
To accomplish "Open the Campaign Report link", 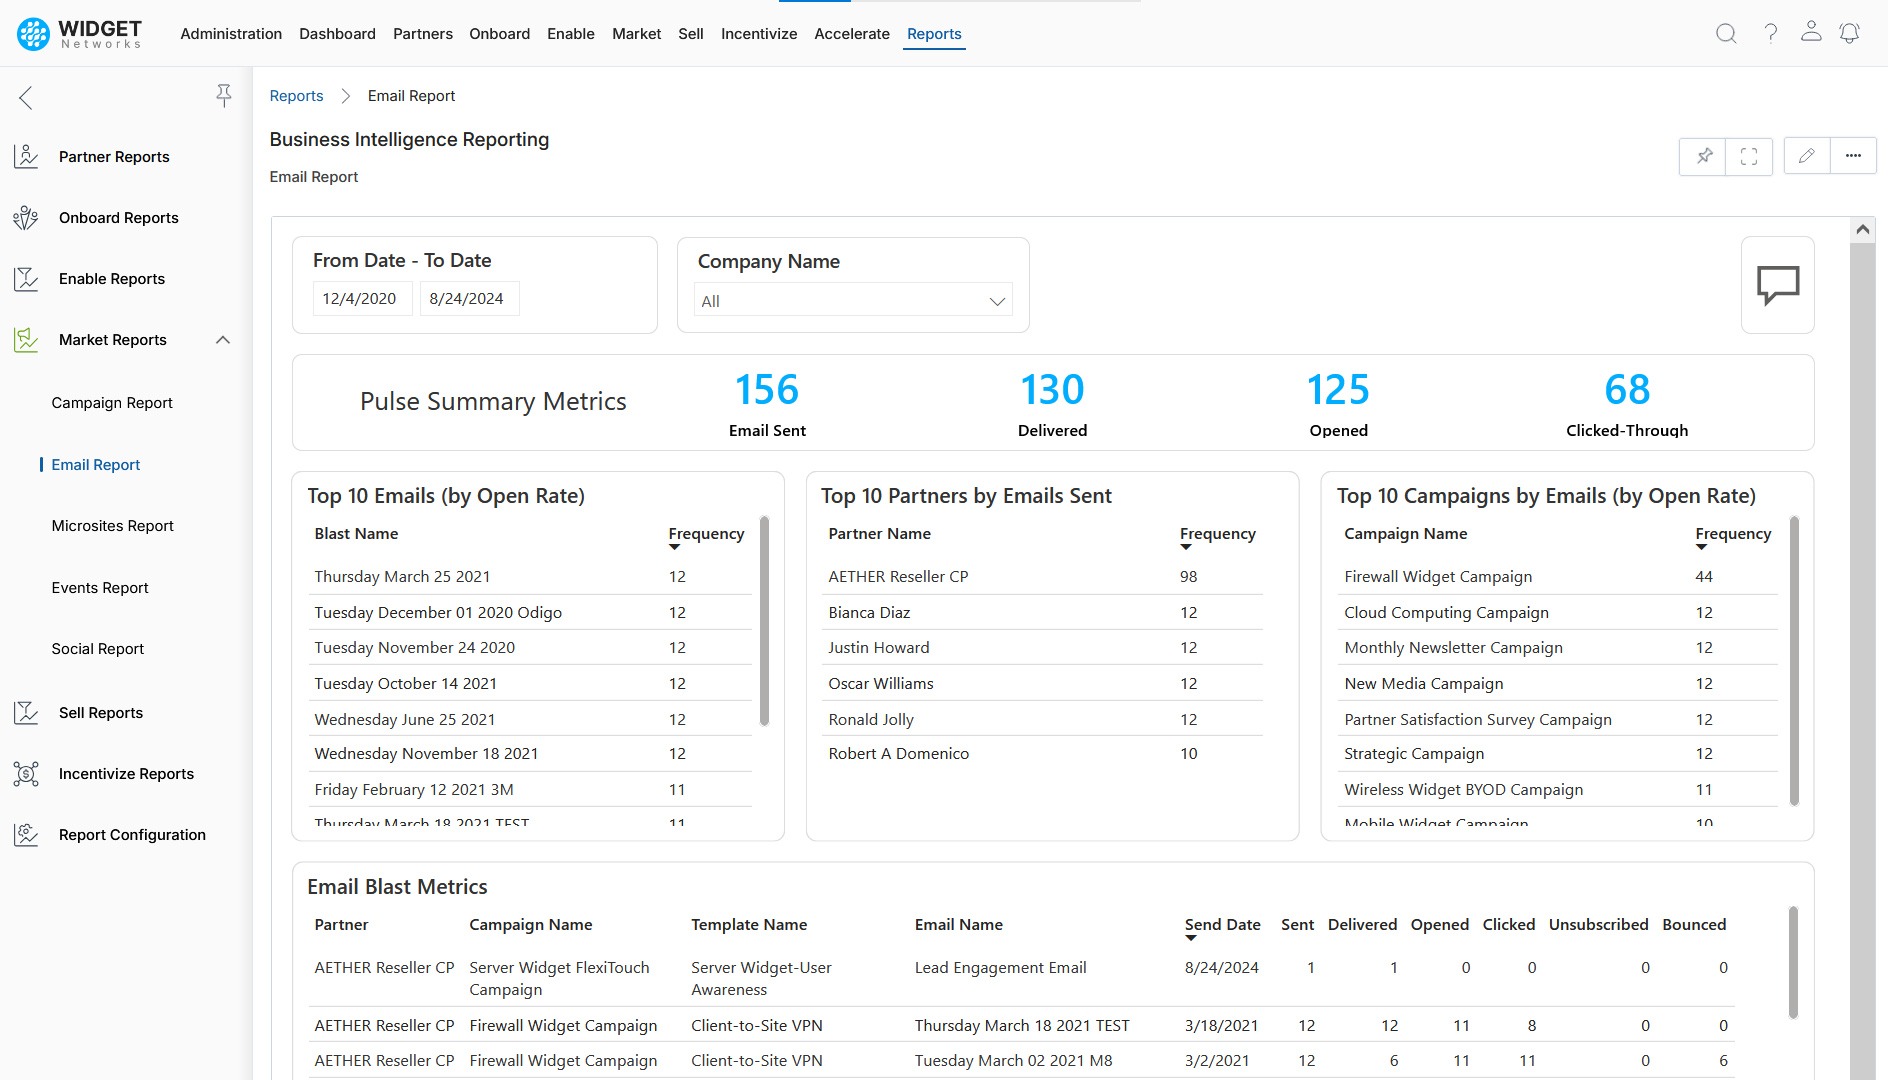I will [x=112, y=403].
